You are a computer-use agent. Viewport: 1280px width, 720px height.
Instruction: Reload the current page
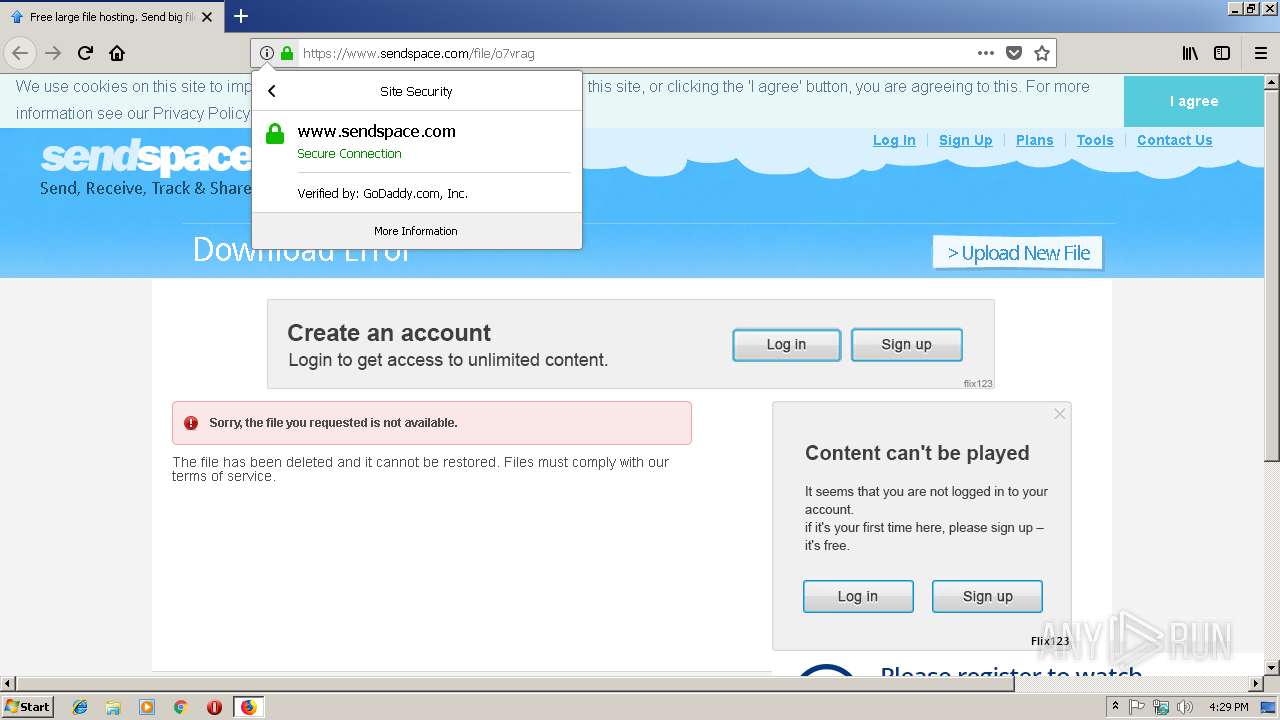[x=86, y=53]
